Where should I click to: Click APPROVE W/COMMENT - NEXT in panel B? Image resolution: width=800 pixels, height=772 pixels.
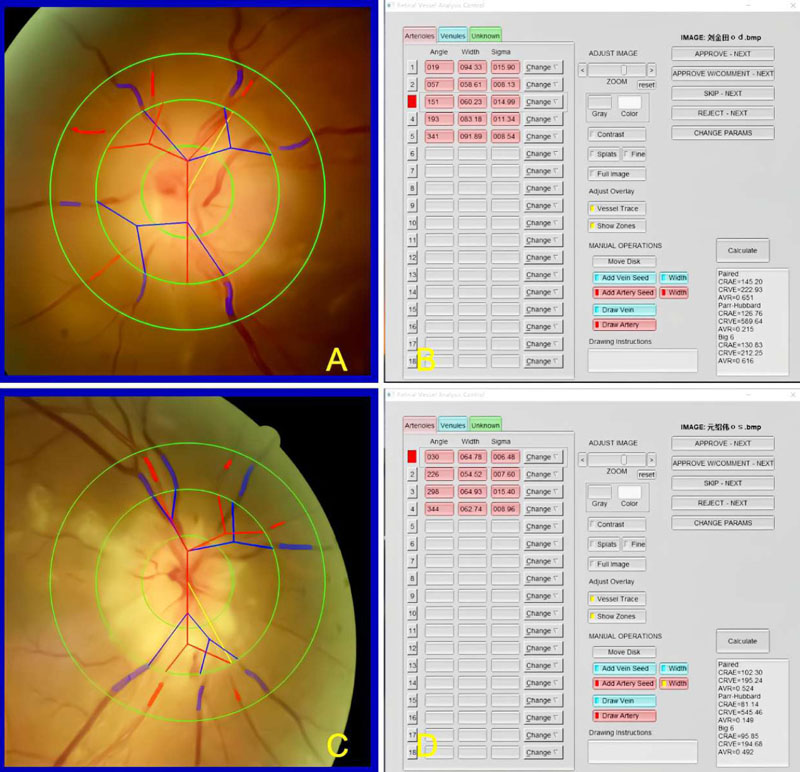pos(722,73)
